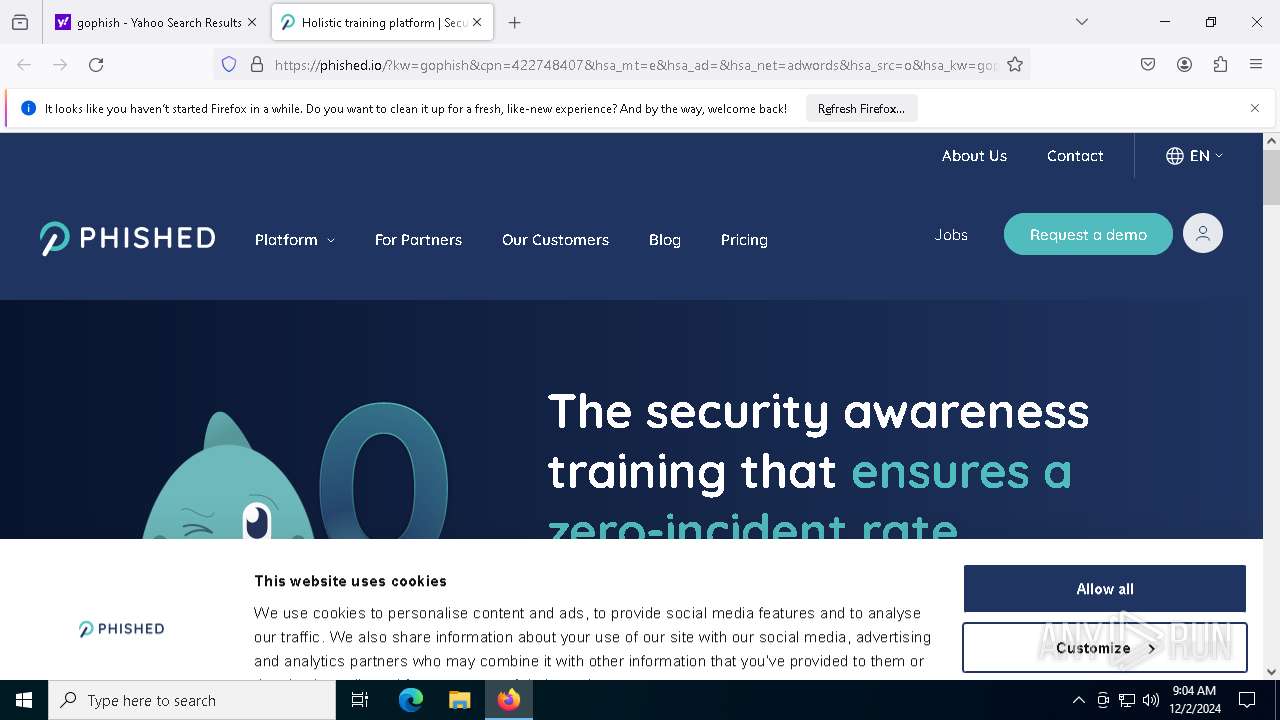Screen dimensions: 1280x720
Task: Click the Type here to search box
Action: point(192,700)
